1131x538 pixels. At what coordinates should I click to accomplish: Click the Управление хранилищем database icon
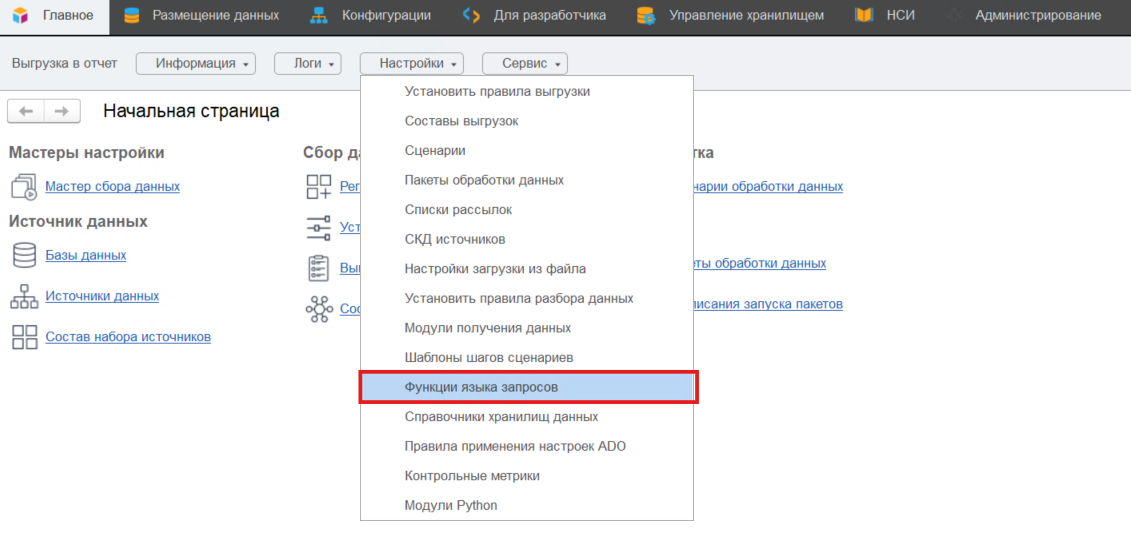point(647,15)
